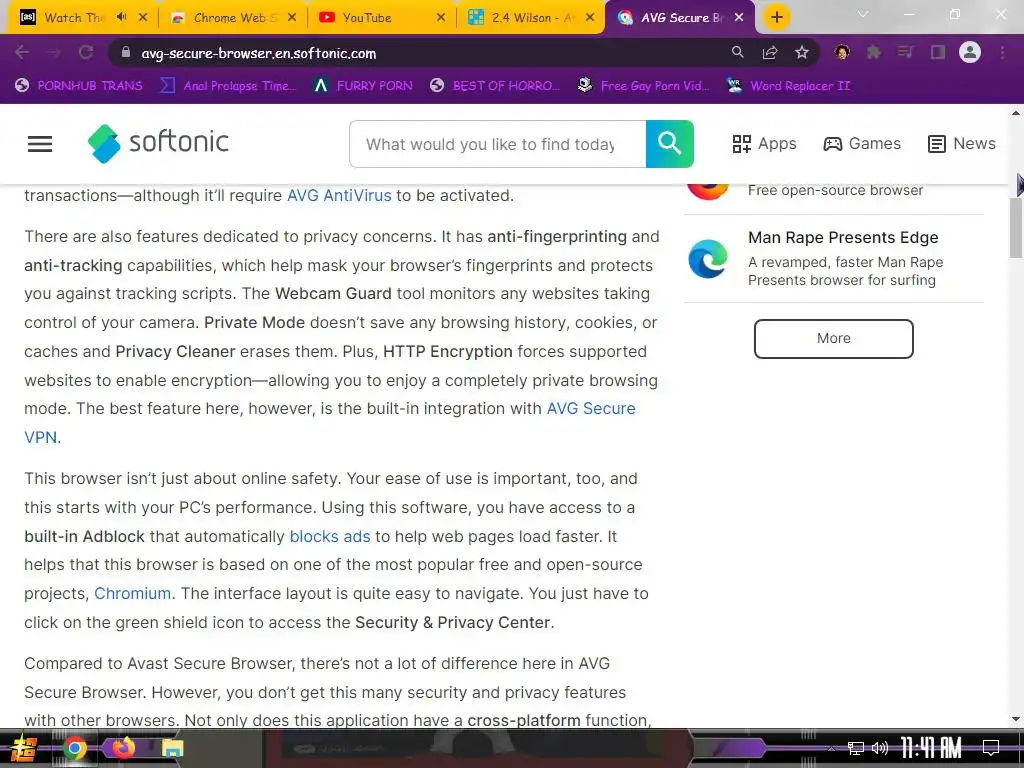Mute the 'Watch The' tab audio icon
Image resolution: width=1024 pixels, height=768 pixels.
121,17
